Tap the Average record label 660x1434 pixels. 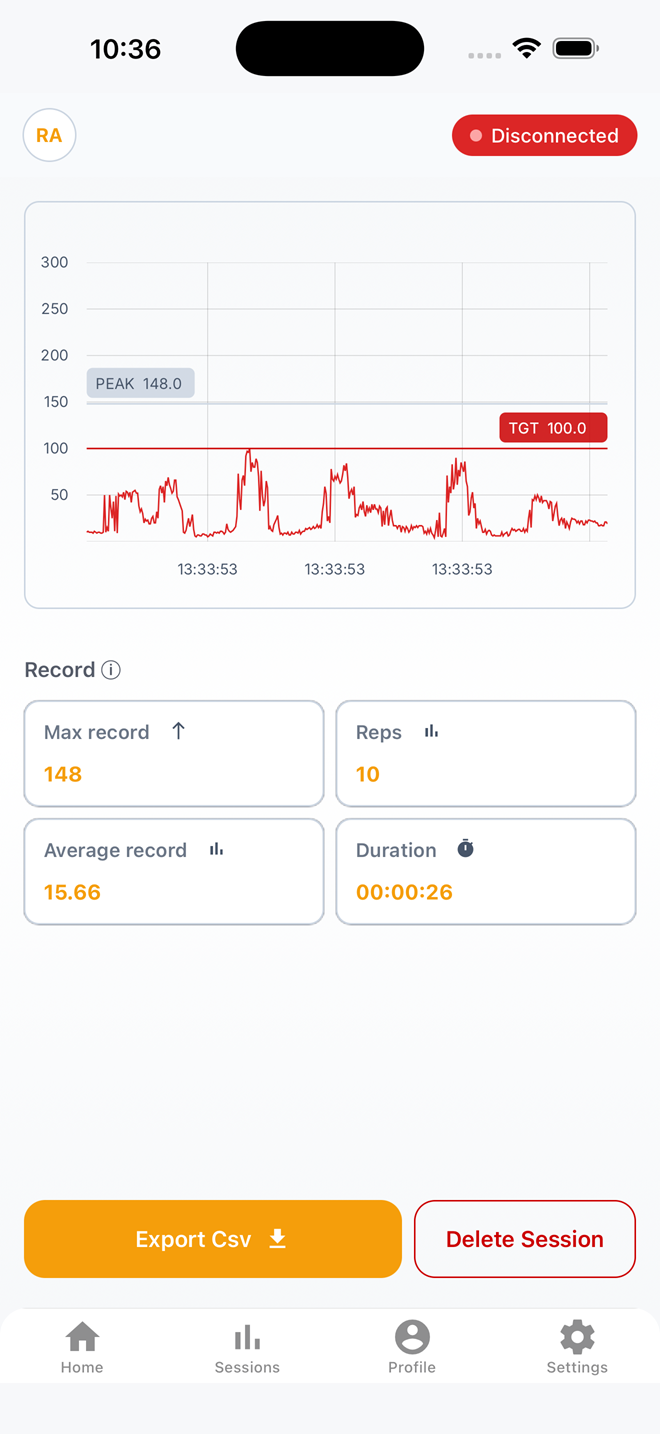click(116, 850)
